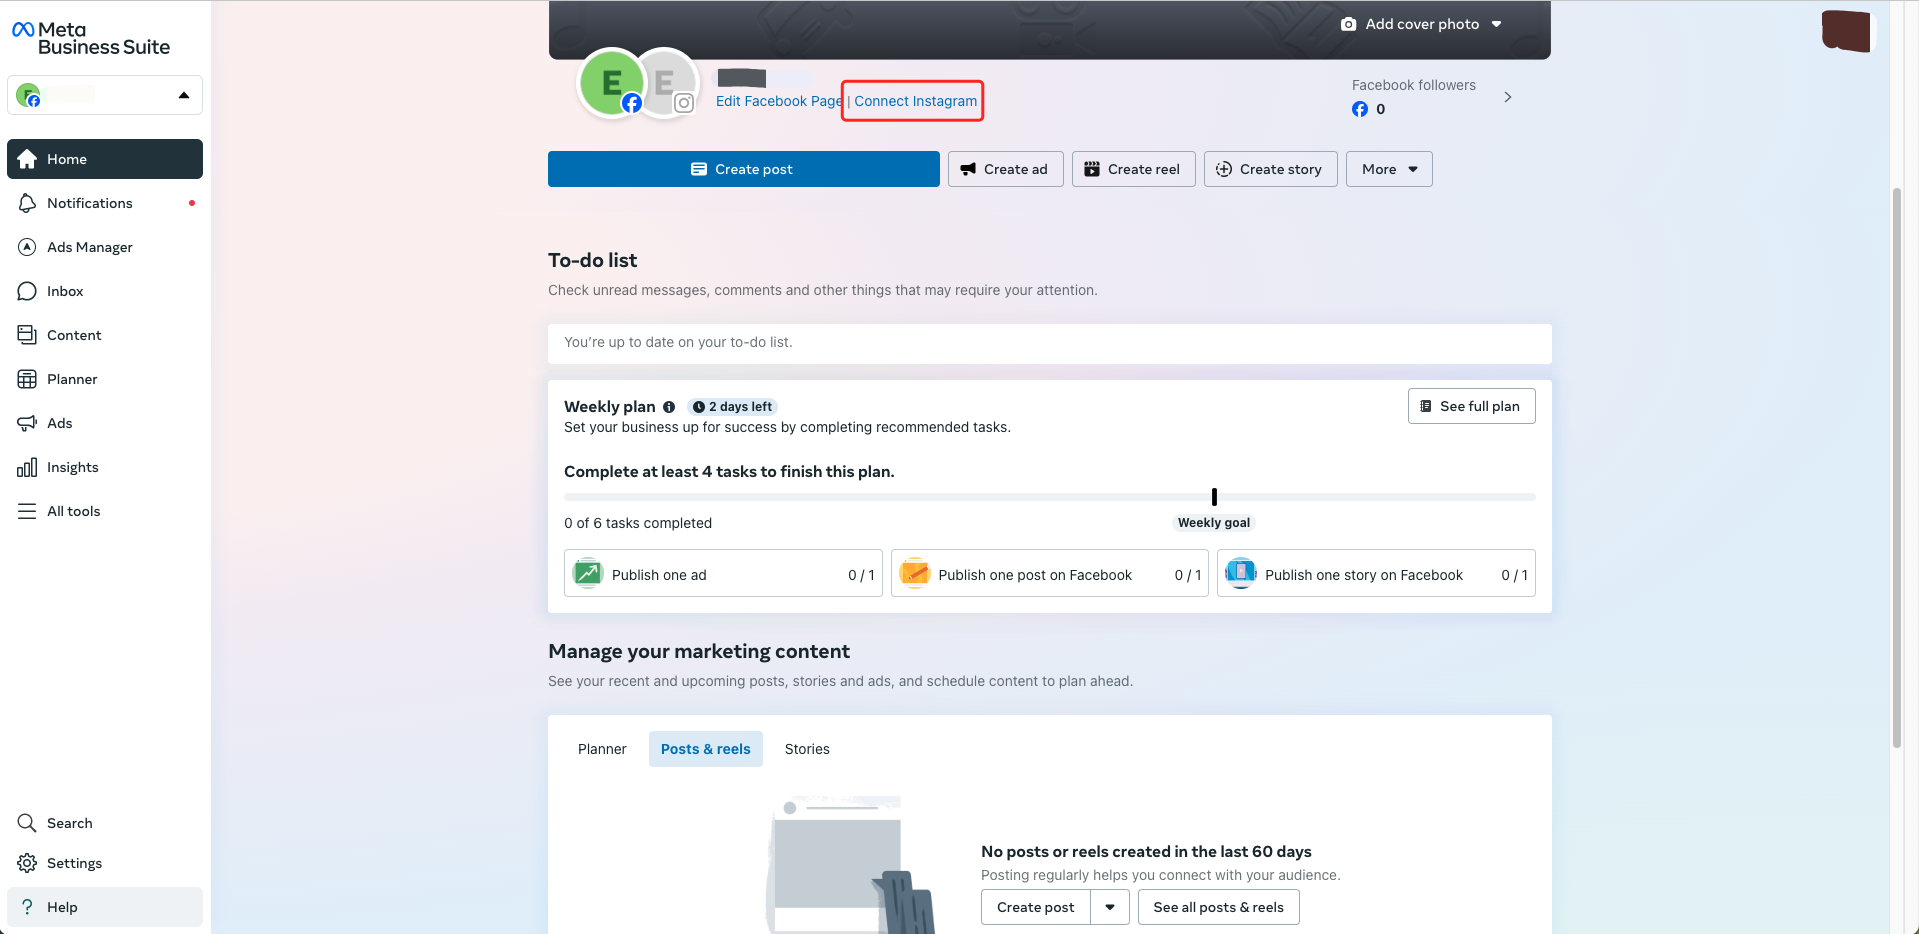Image resolution: width=1919 pixels, height=934 pixels.
Task: Click the Facebook page profile avatar
Action: pyautogui.click(x=611, y=84)
